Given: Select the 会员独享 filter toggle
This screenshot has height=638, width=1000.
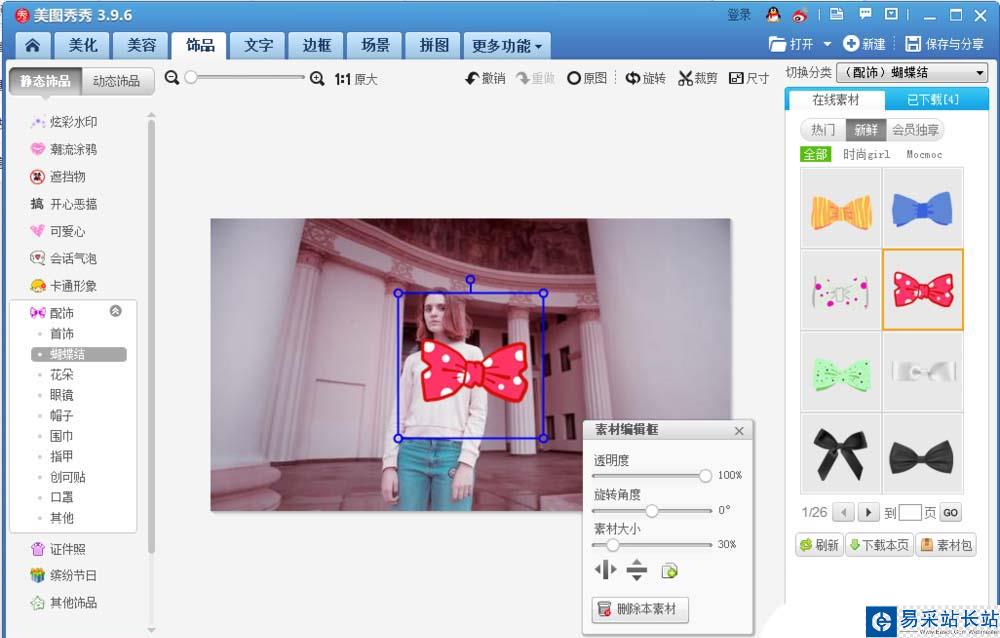Looking at the screenshot, I should click(x=915, y=130).
